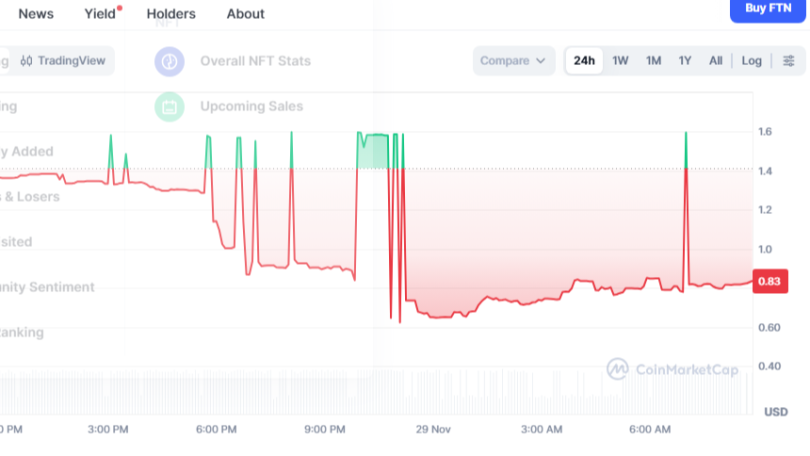This screenshot has width=810, height=456.
Task: Click the Compare chevron arrow
Action: click(x=541, y=61)
